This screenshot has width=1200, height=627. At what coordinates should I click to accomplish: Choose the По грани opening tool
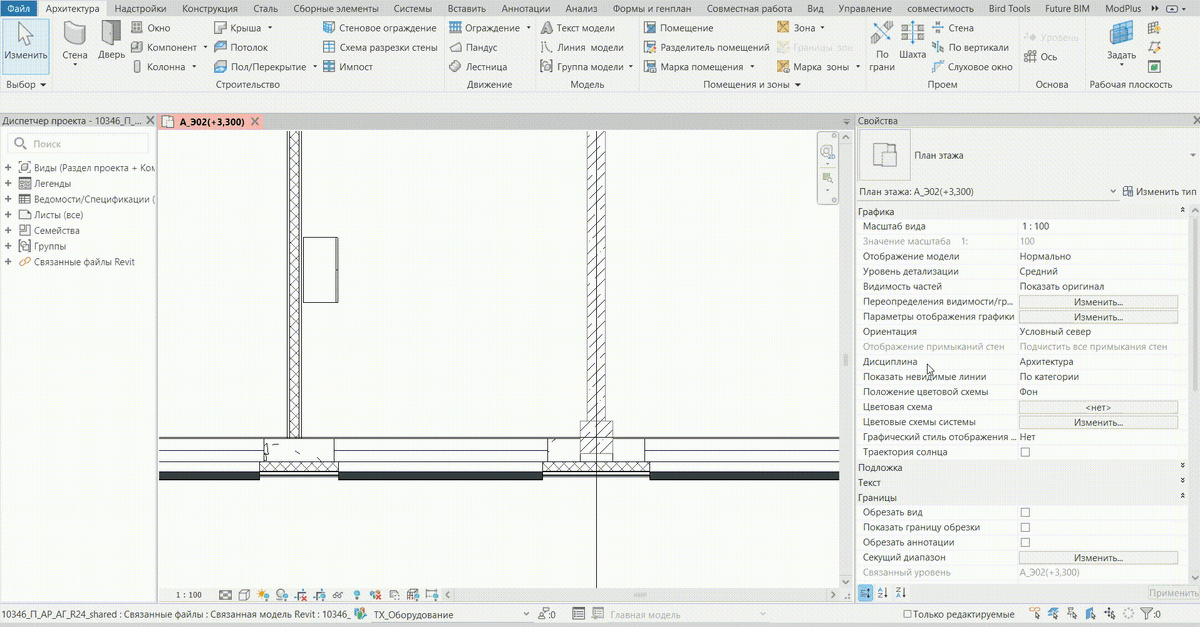coord(881,47)
